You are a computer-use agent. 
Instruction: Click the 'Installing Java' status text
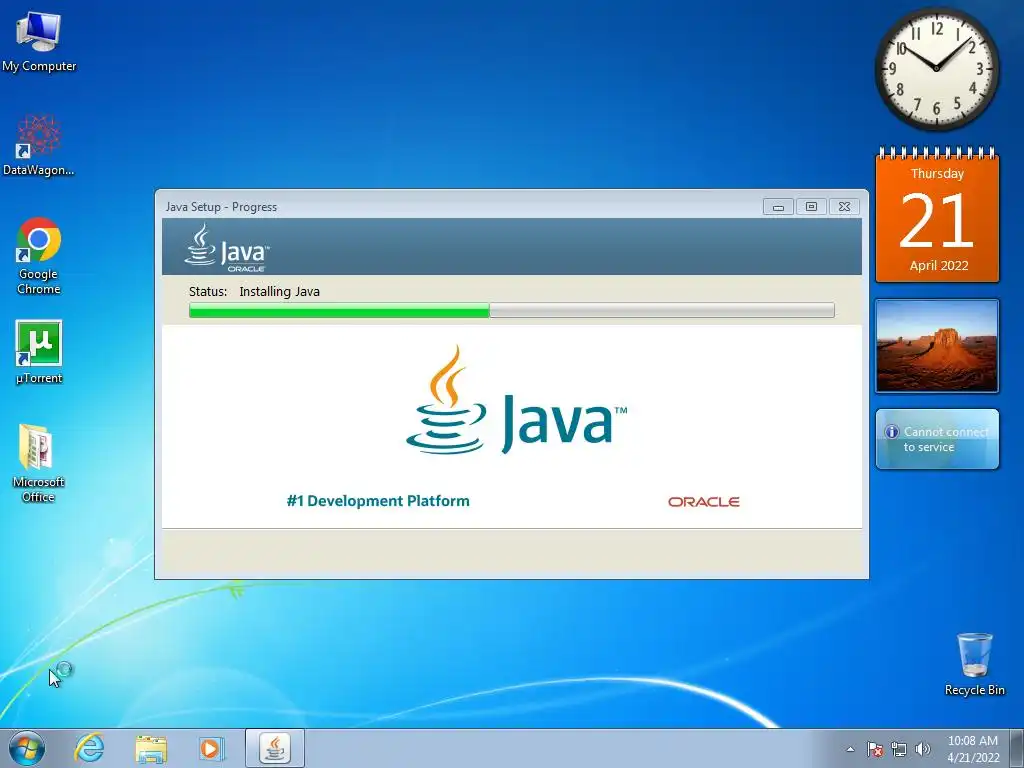pyautogui.click(x=280, y=291)
